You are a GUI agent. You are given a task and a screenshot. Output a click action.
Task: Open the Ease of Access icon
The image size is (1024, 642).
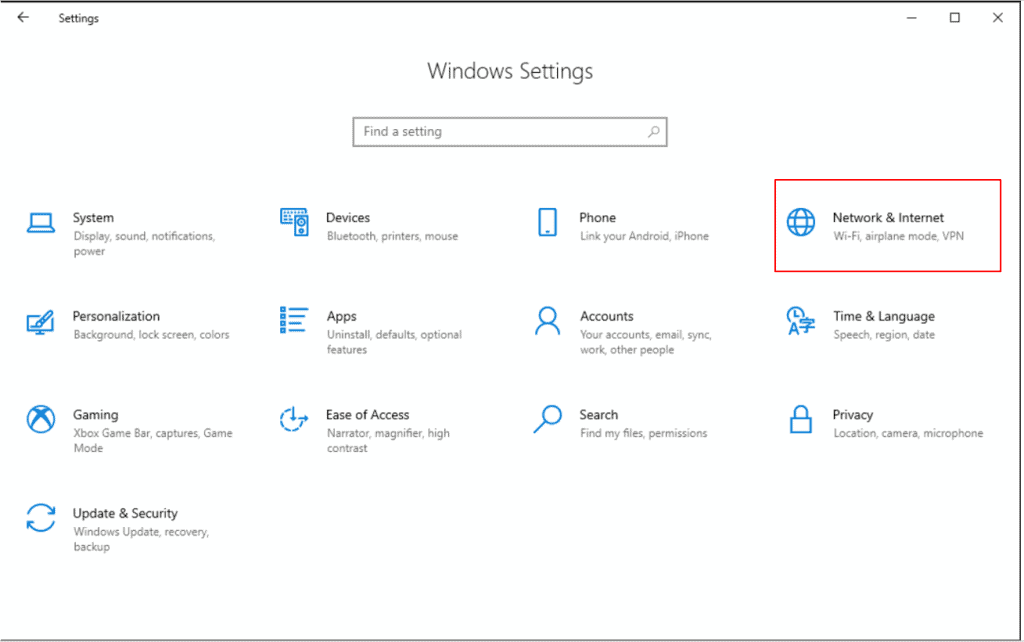pos(294,419)
